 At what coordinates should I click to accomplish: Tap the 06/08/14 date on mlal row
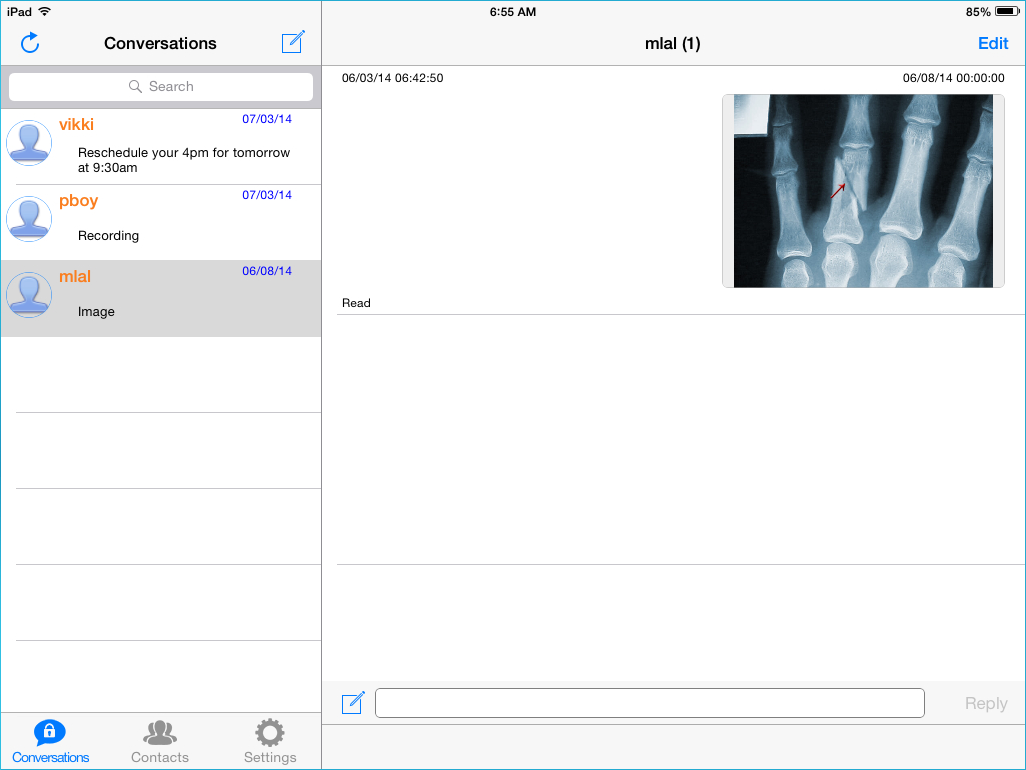(x=267, y=271)
